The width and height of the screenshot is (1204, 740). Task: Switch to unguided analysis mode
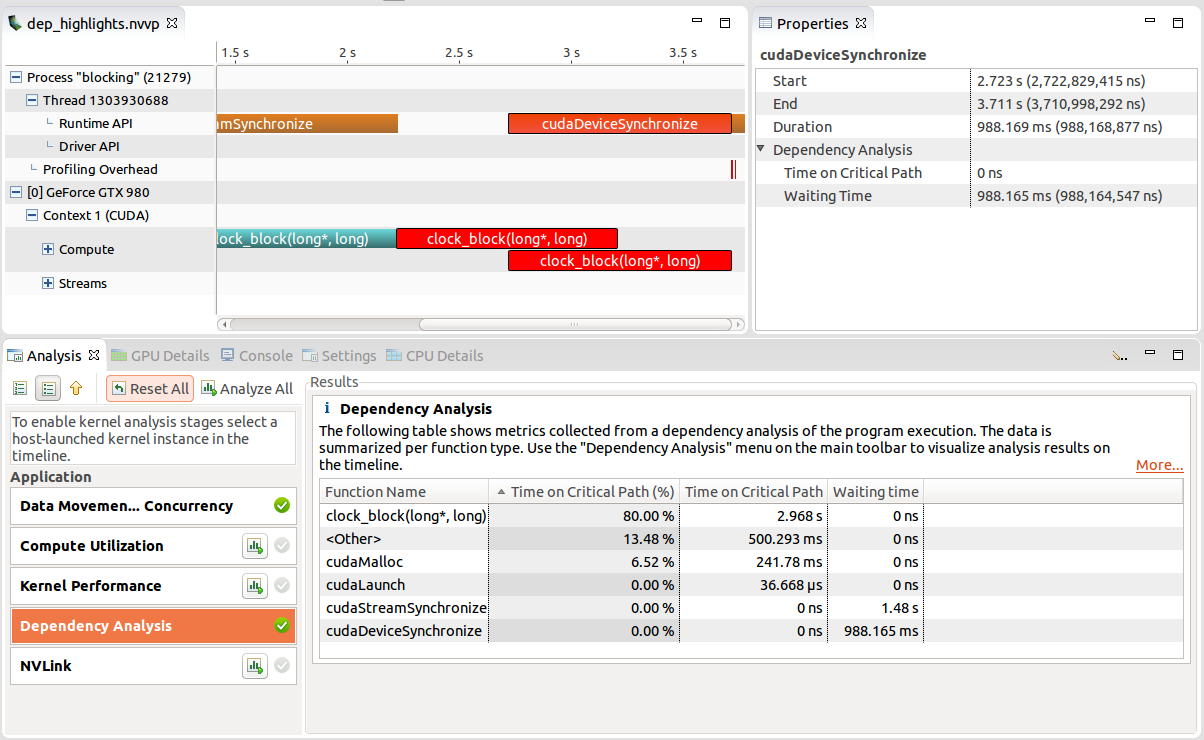coord(47,388)
